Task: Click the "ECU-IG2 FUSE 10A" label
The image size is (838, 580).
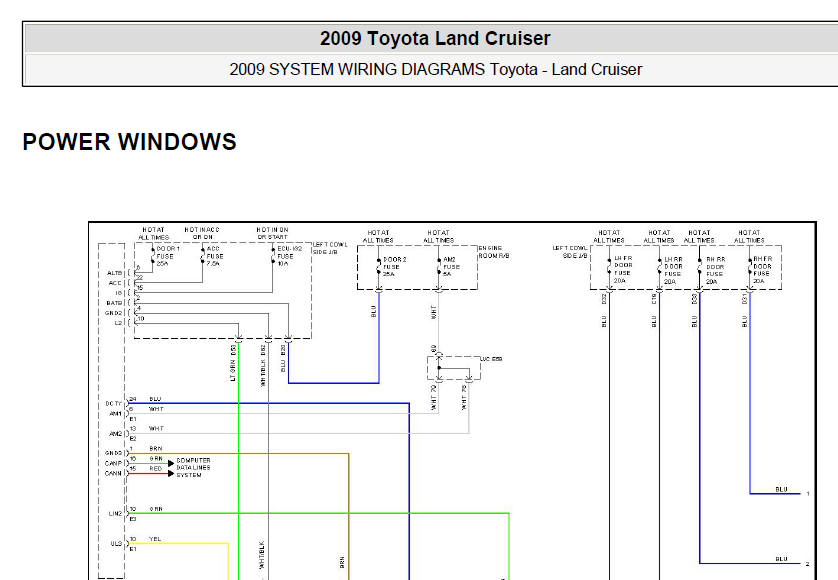Action: [x=289, y=256]
